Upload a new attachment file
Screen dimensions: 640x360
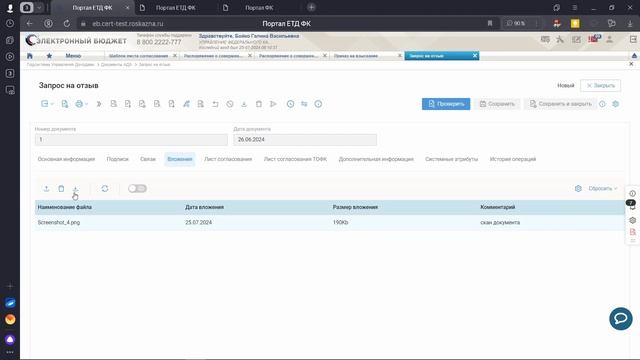[46, 189]
